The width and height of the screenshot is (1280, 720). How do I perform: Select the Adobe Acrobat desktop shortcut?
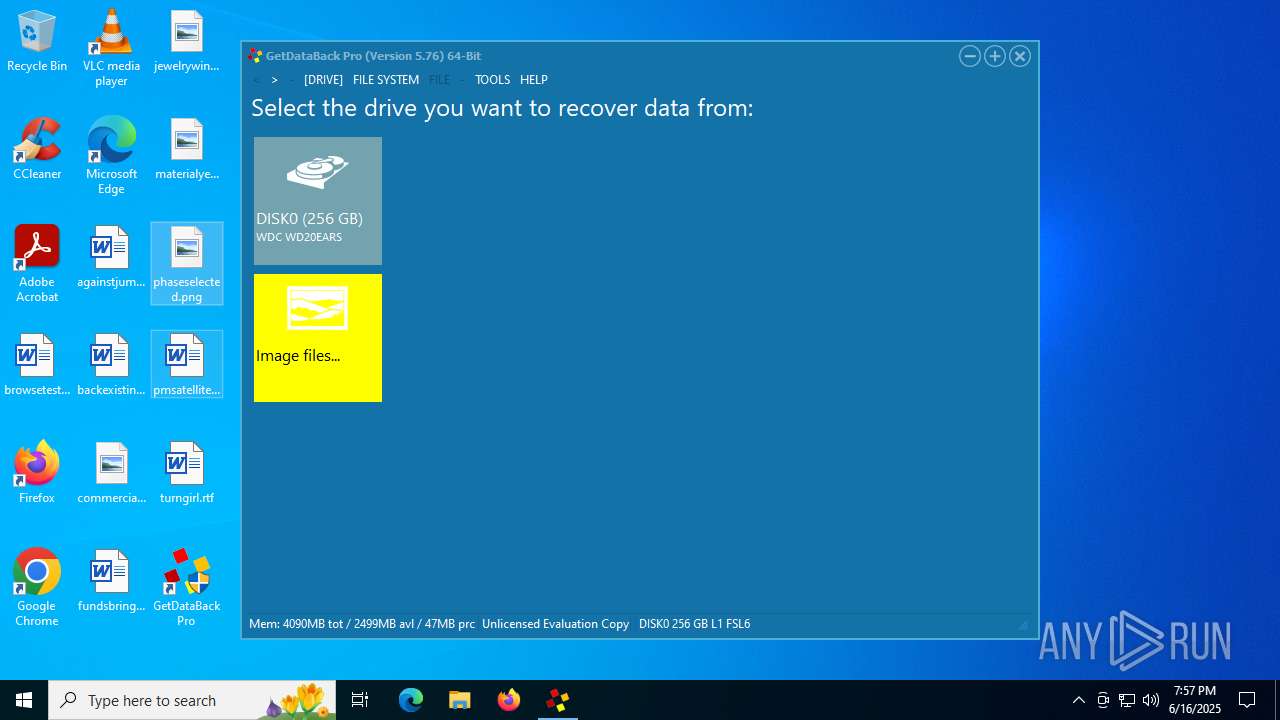[37, 264]
